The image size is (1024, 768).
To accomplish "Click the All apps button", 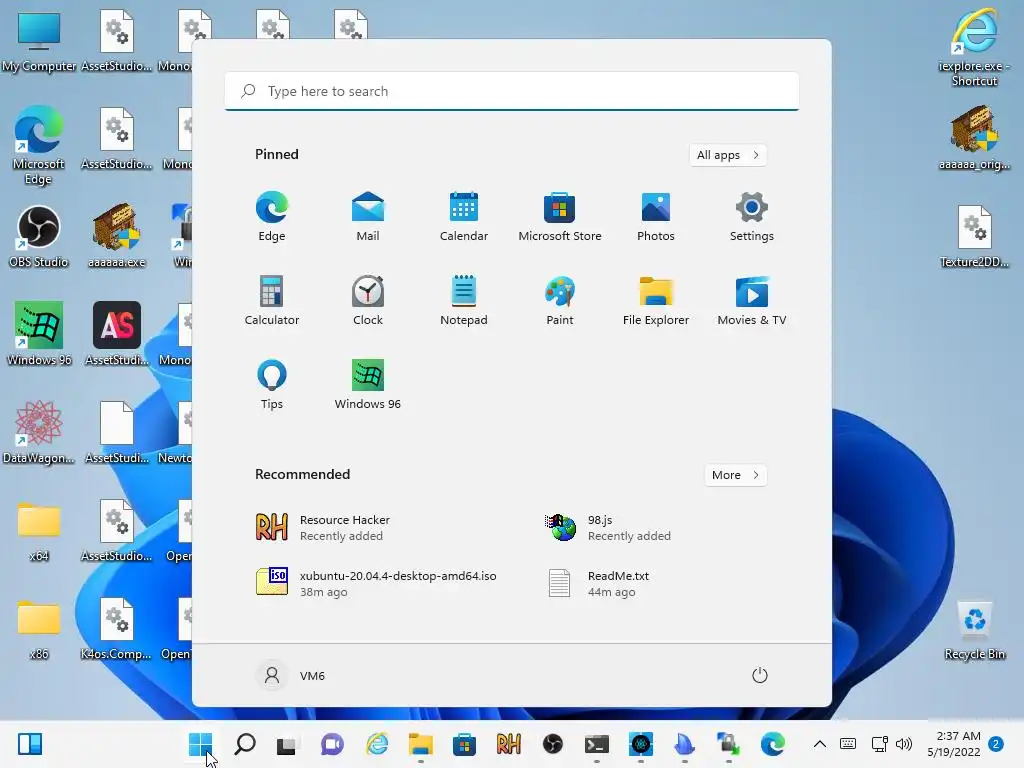I will 728,155.
